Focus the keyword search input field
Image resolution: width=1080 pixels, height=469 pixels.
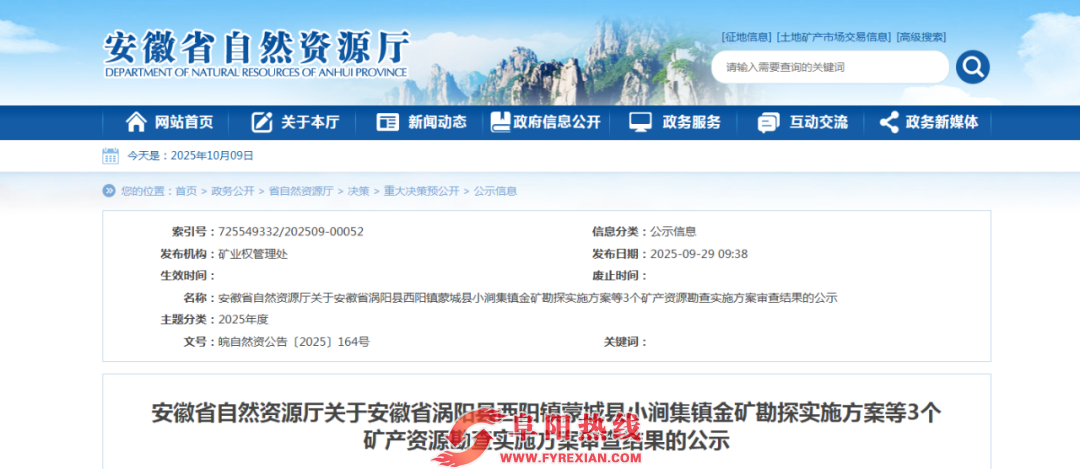(x=830, y=67)
